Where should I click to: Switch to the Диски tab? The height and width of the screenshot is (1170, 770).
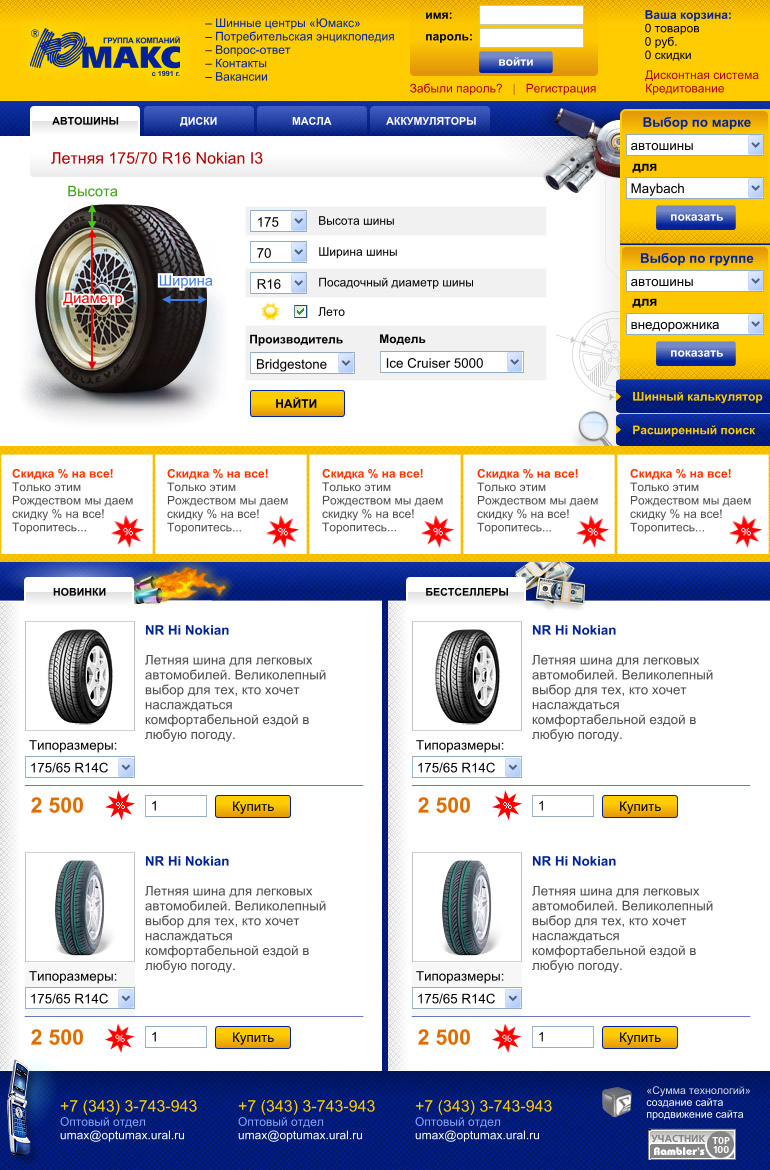click(x=198, y=121)
